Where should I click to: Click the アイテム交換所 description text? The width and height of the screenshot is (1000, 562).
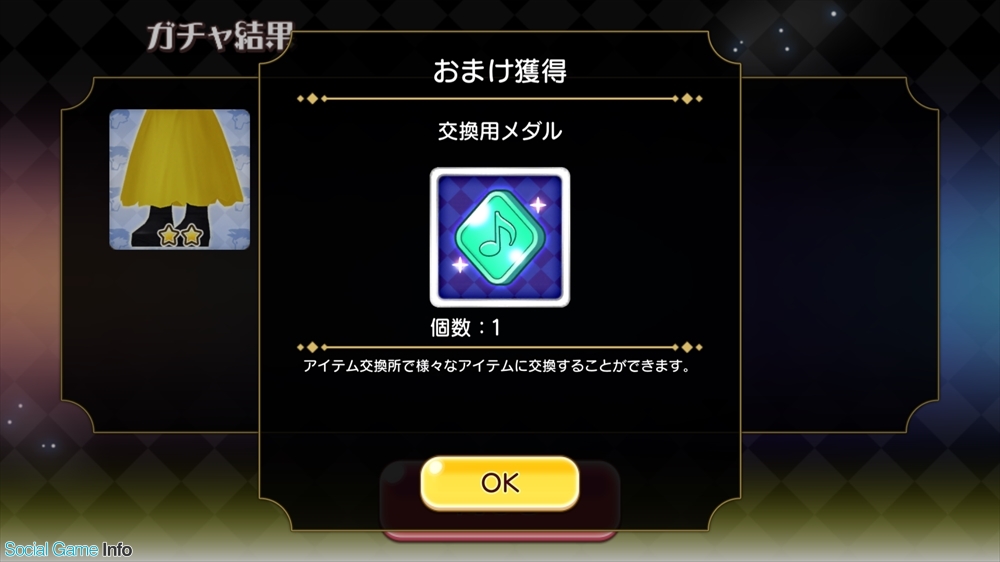[496, 366]
